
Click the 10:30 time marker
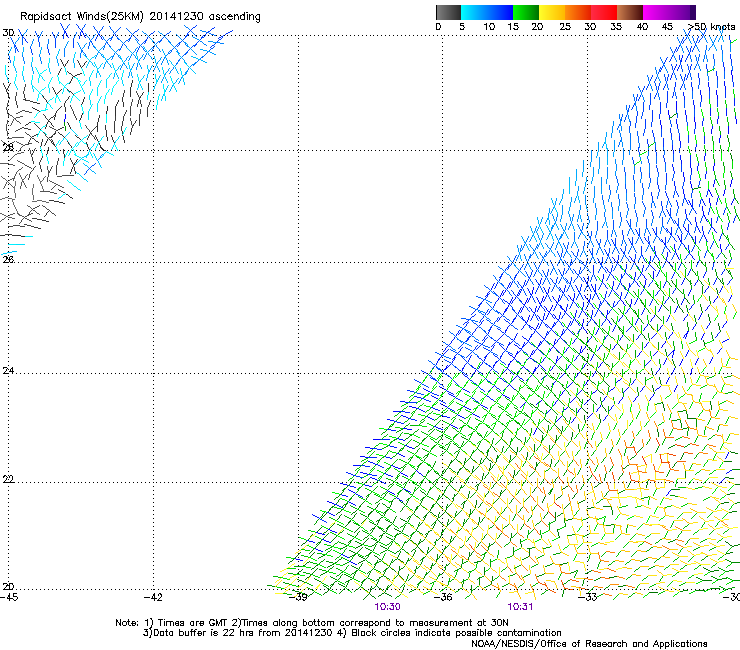pos(387,607)
